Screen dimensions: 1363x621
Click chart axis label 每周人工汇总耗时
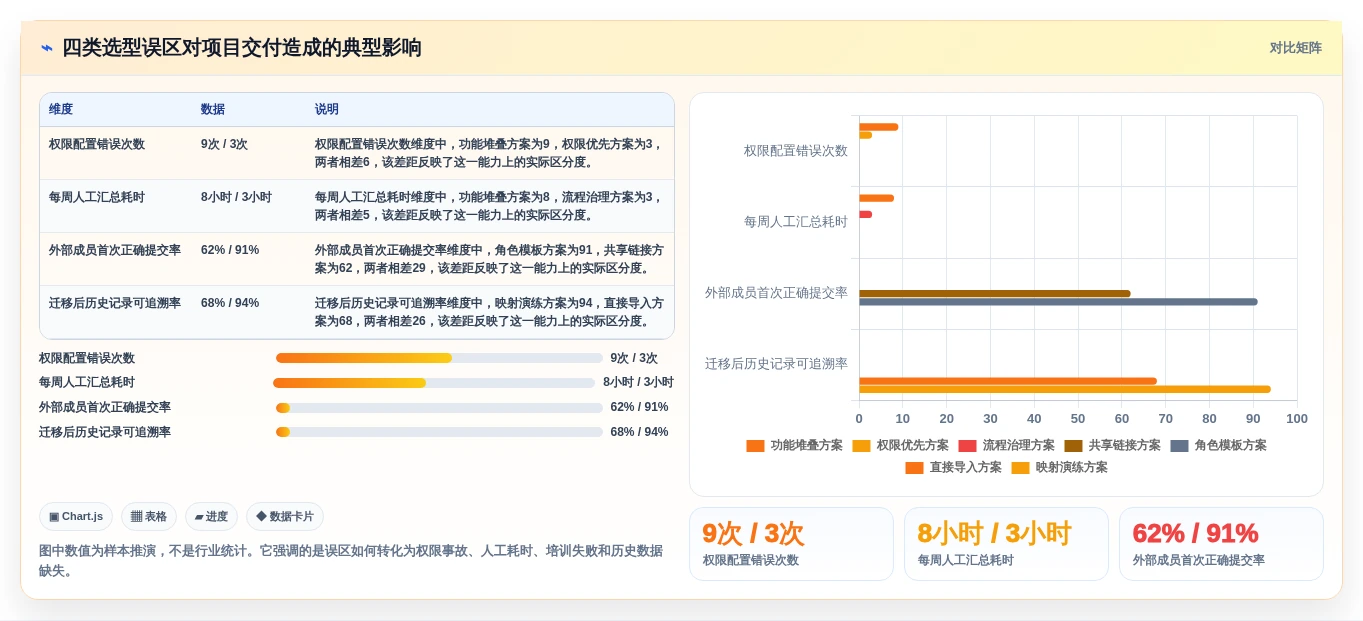(x=795, y=222)
